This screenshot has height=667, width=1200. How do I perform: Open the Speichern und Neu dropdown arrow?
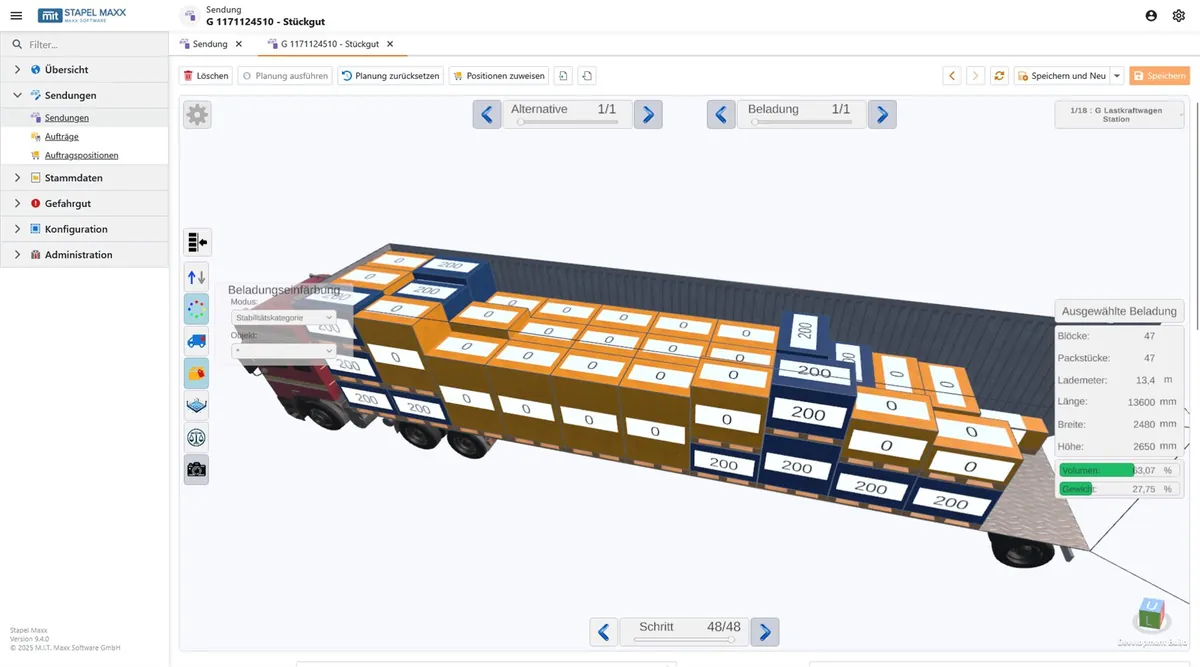1117,76
